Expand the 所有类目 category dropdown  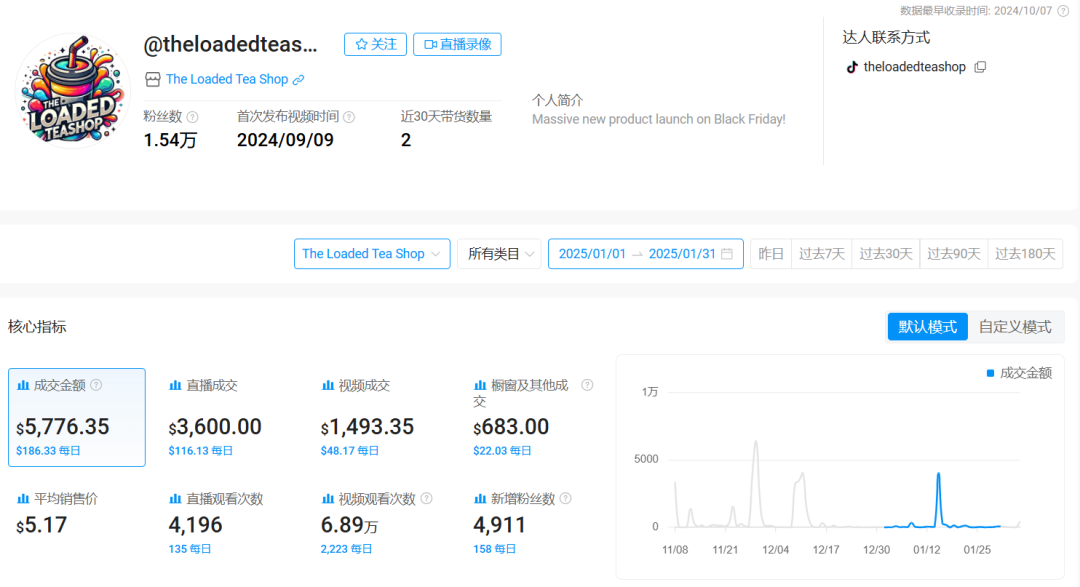click(x=498, y=253)
